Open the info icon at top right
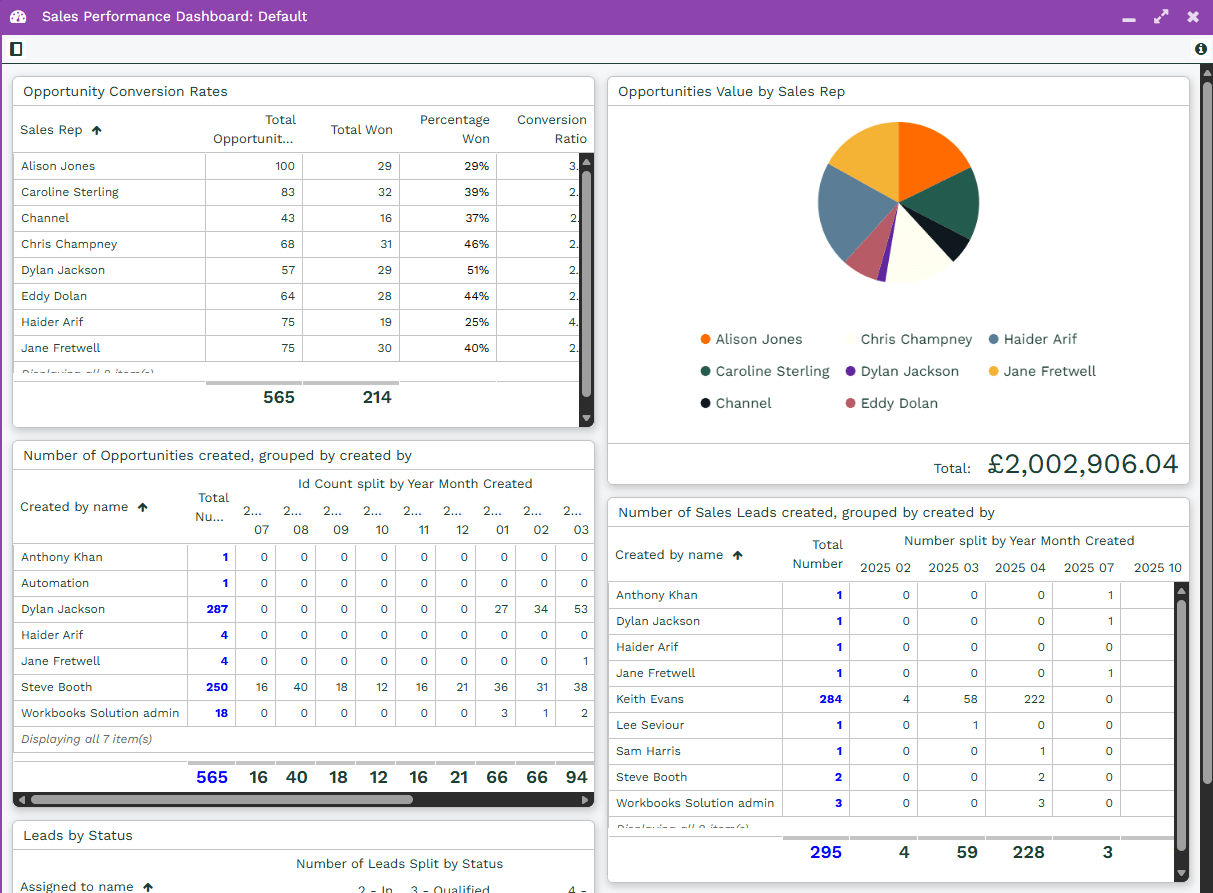 click(x=1200, y=49)
